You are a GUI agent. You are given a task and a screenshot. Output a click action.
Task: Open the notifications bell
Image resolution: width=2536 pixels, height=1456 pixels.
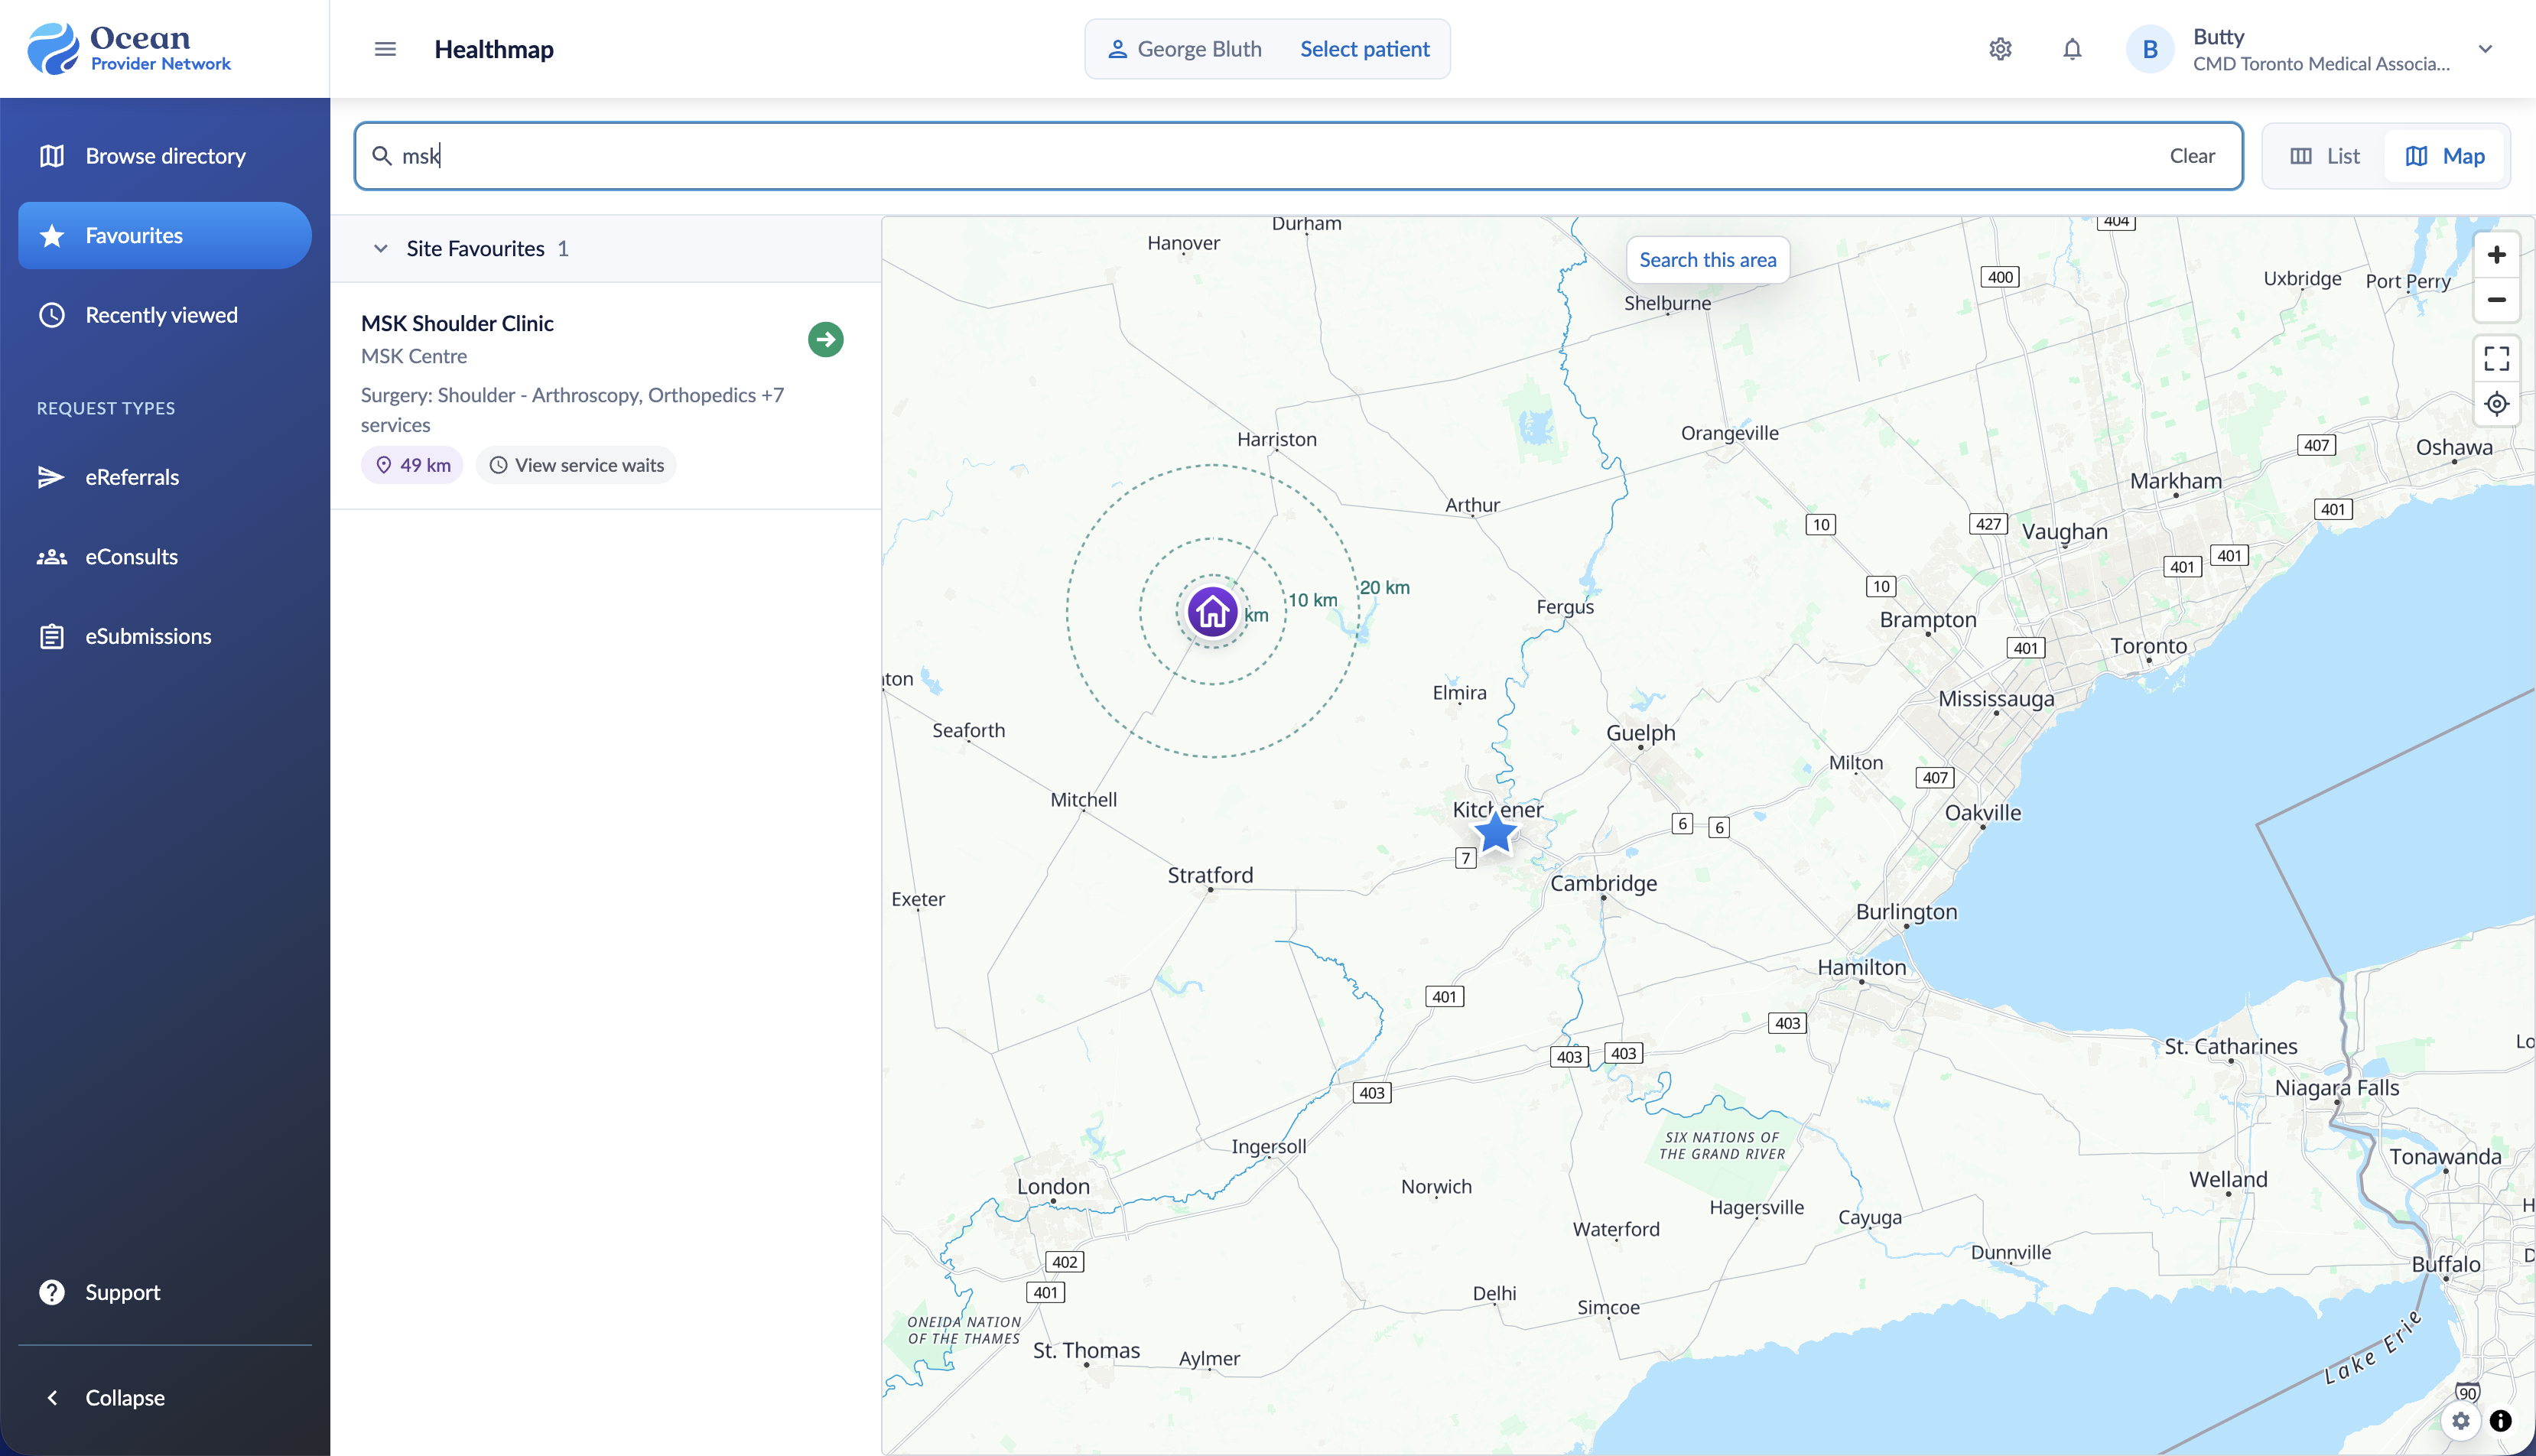pos(2072,49)
